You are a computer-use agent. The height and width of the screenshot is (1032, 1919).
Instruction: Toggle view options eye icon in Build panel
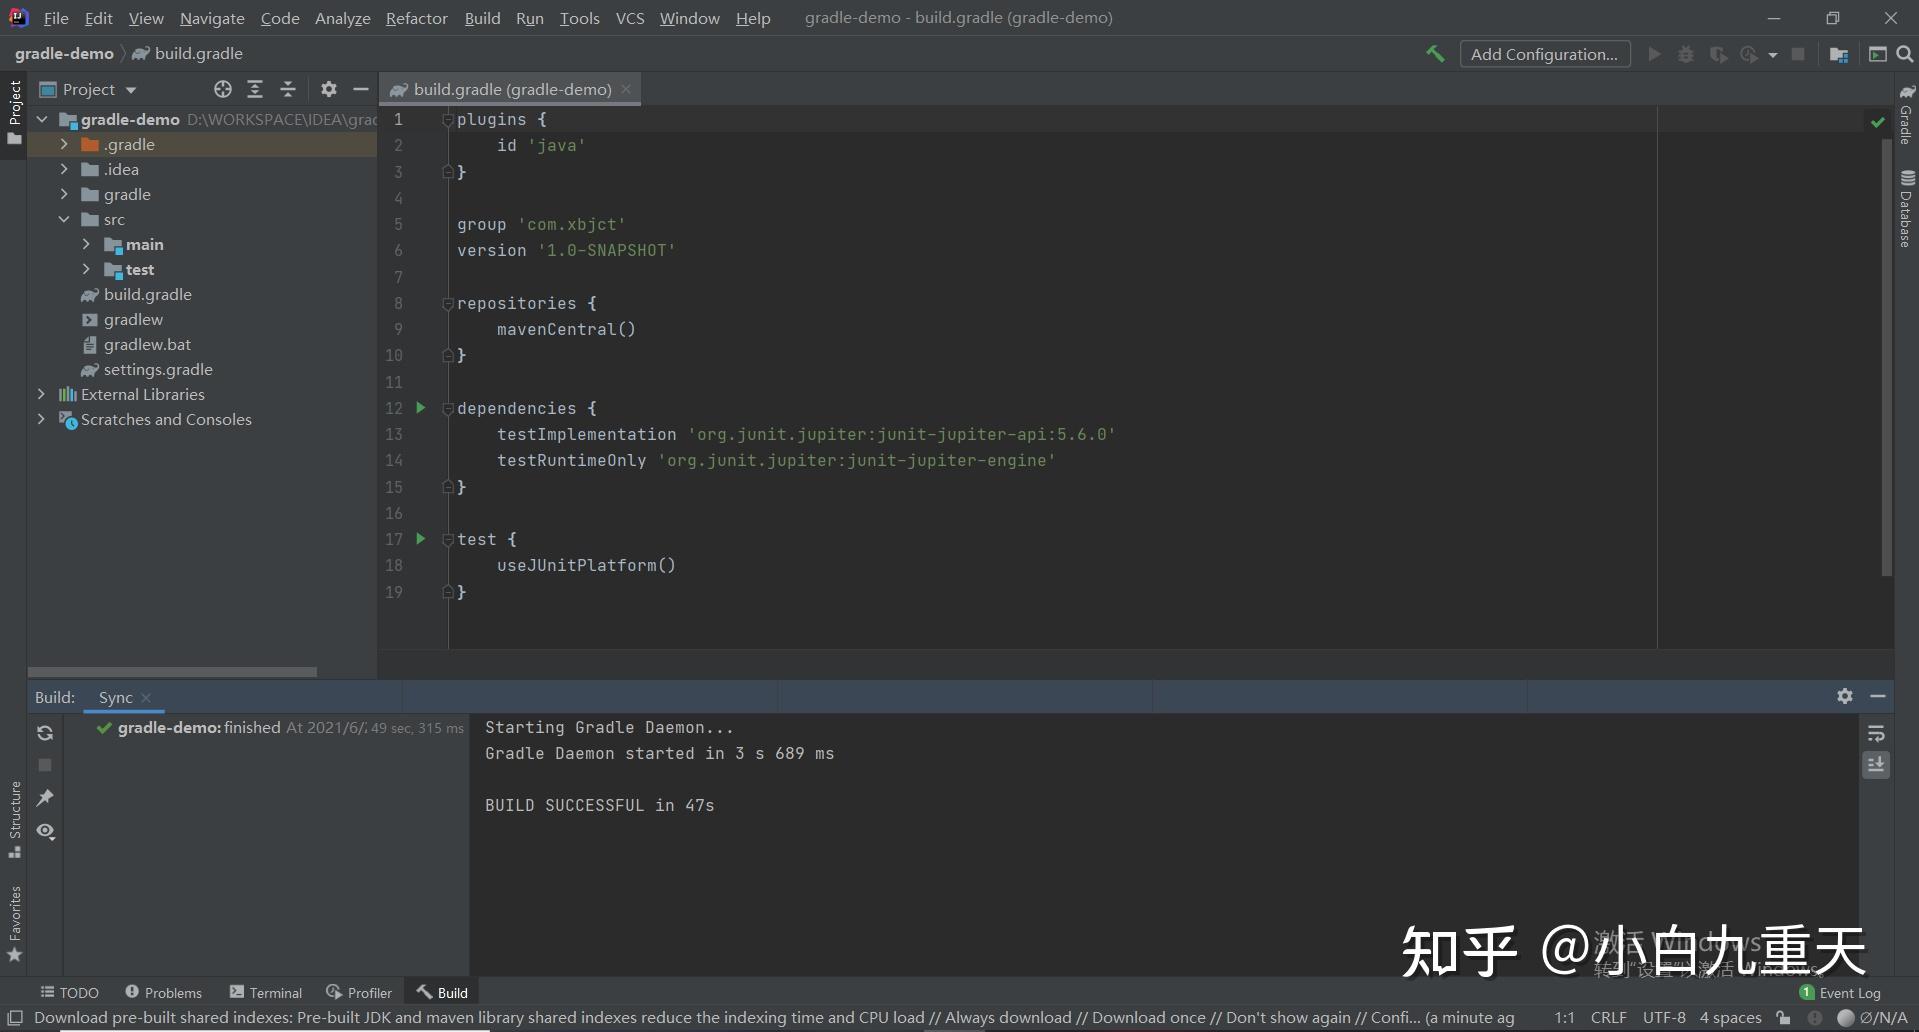(45, 831)
